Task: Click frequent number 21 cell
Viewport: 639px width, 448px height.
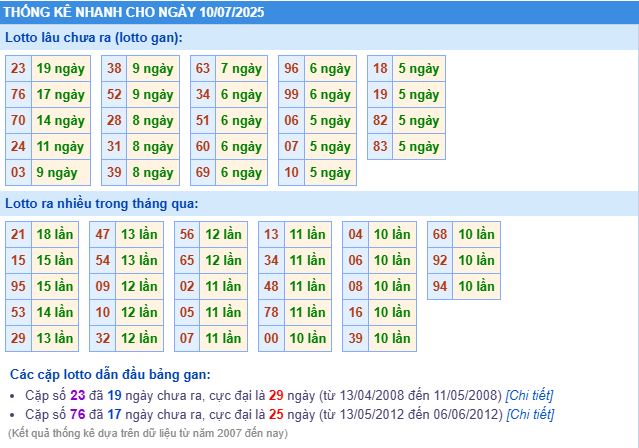Action: click(18, 234)
